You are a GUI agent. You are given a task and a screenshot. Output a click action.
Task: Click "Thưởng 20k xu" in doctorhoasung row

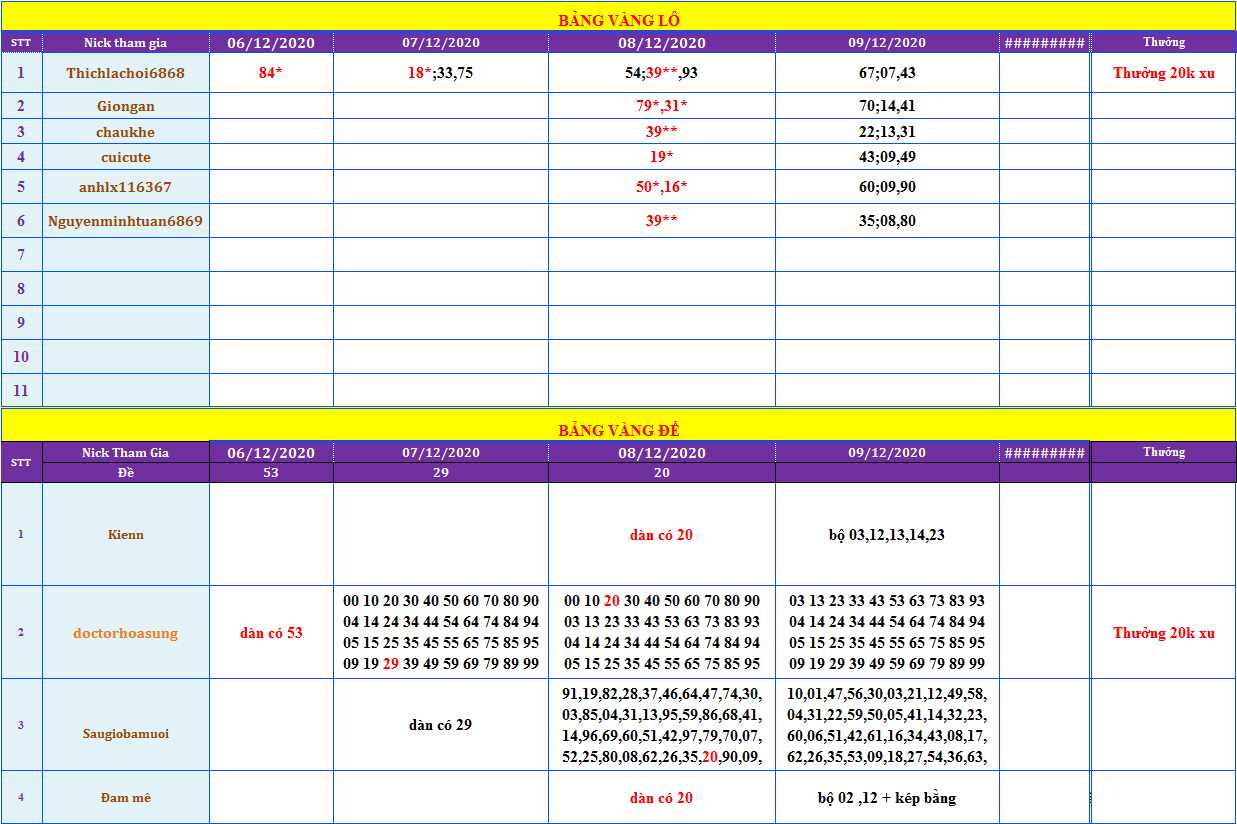pyautogui.click(x=1164, y=633)
